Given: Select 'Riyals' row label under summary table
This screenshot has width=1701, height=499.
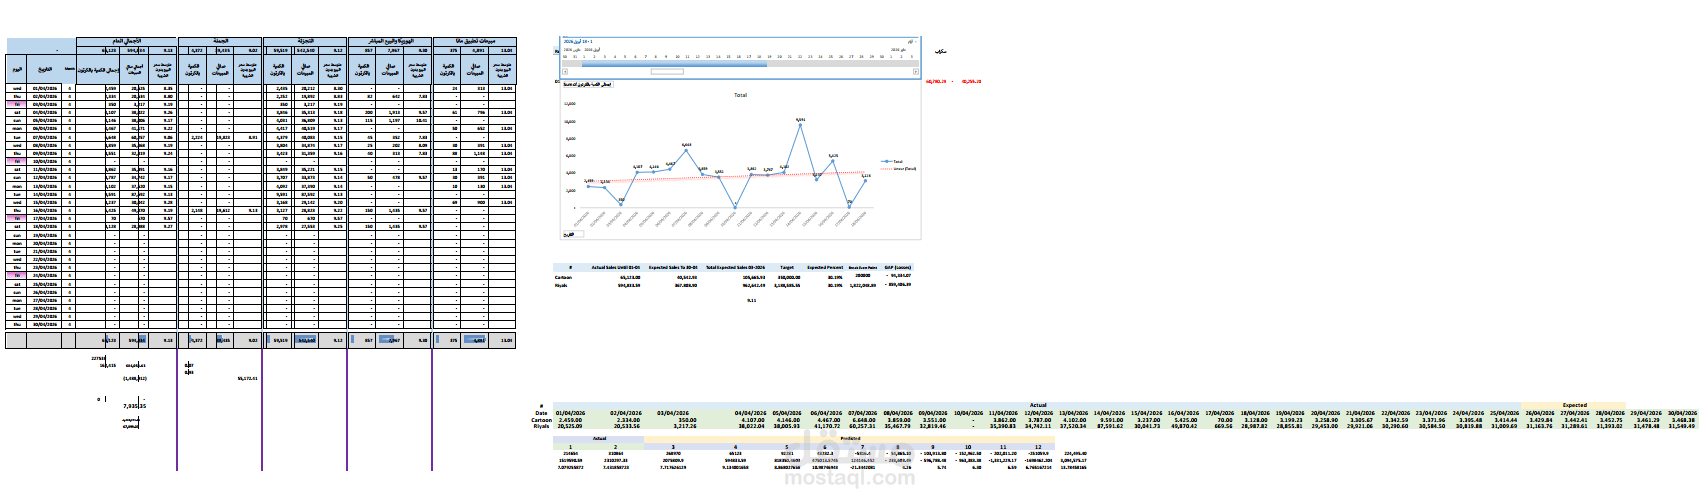Looking at the screenshot, I should click(561, 285).
